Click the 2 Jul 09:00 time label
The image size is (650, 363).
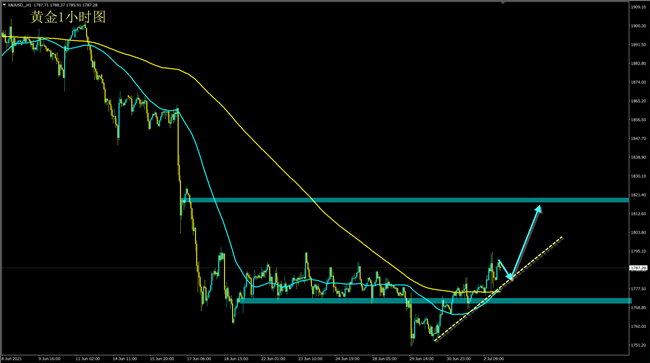coord(494,359)
